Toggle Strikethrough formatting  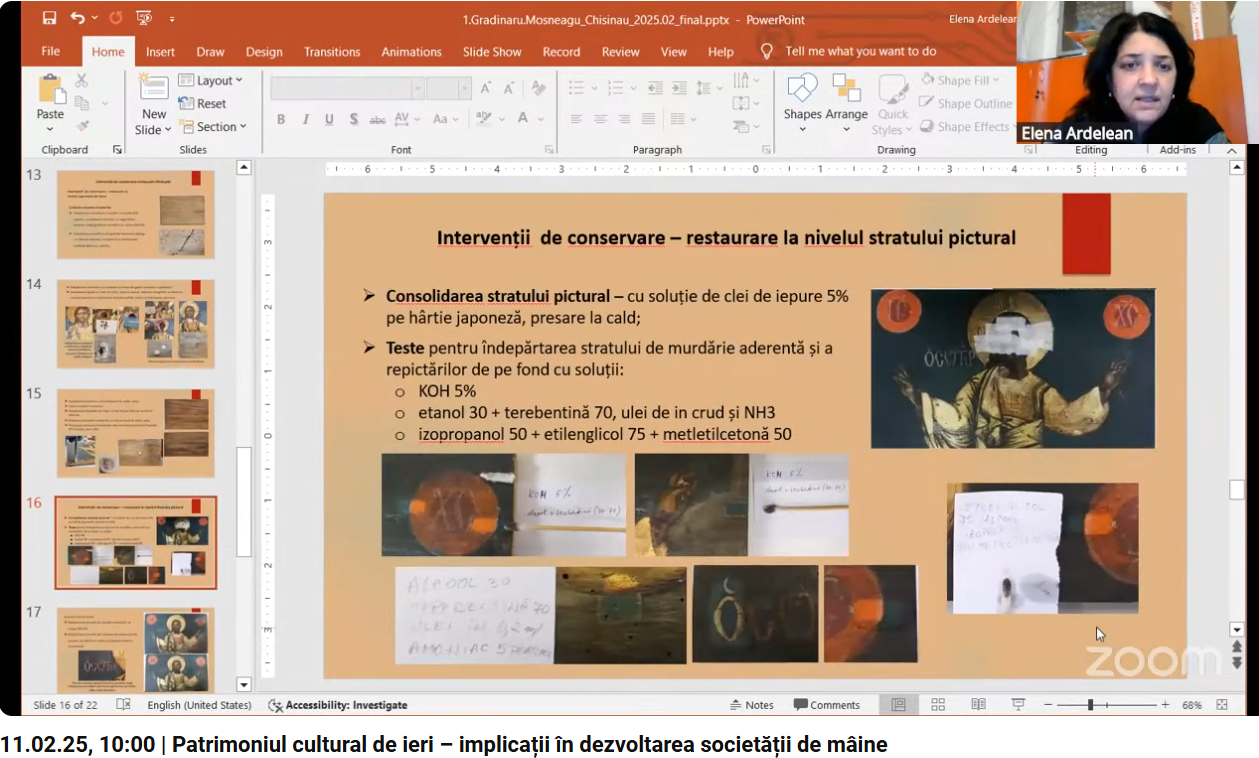point(377,119)
